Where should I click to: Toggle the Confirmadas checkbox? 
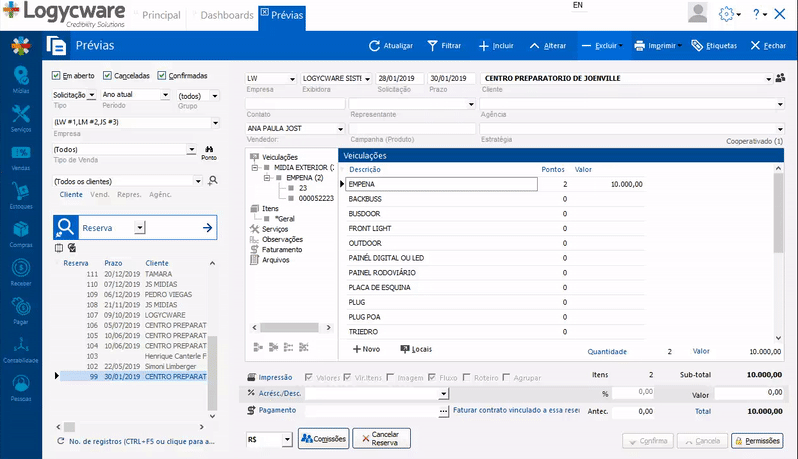click(162, 75)
